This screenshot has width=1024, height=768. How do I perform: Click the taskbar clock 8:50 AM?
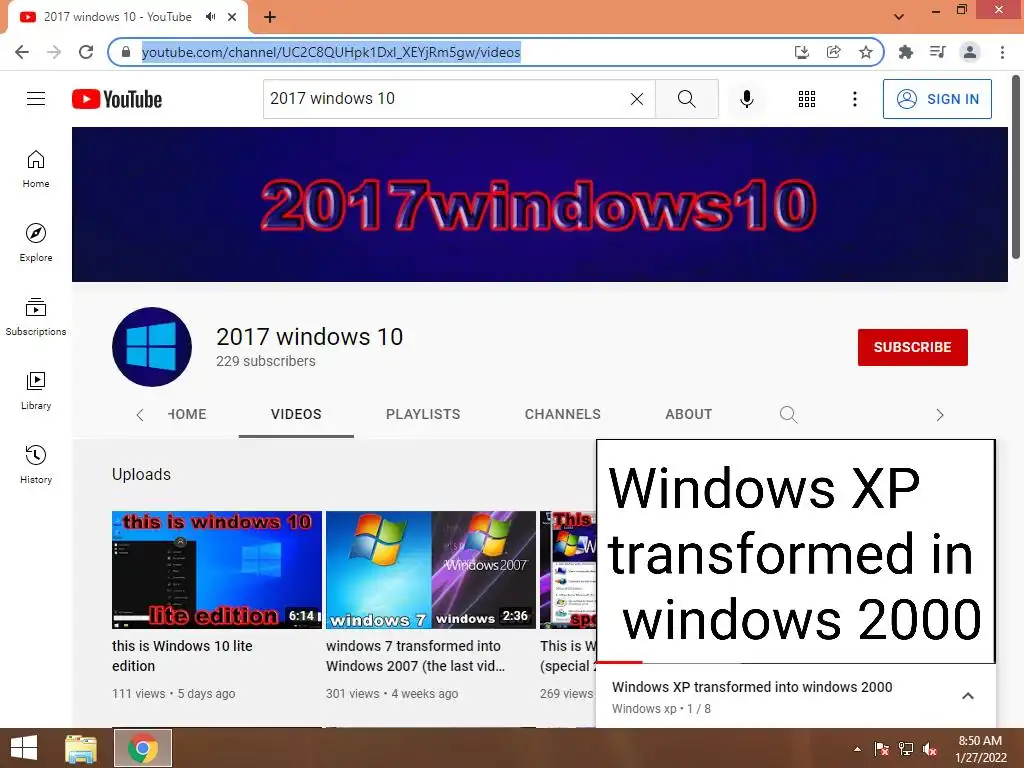980,749
